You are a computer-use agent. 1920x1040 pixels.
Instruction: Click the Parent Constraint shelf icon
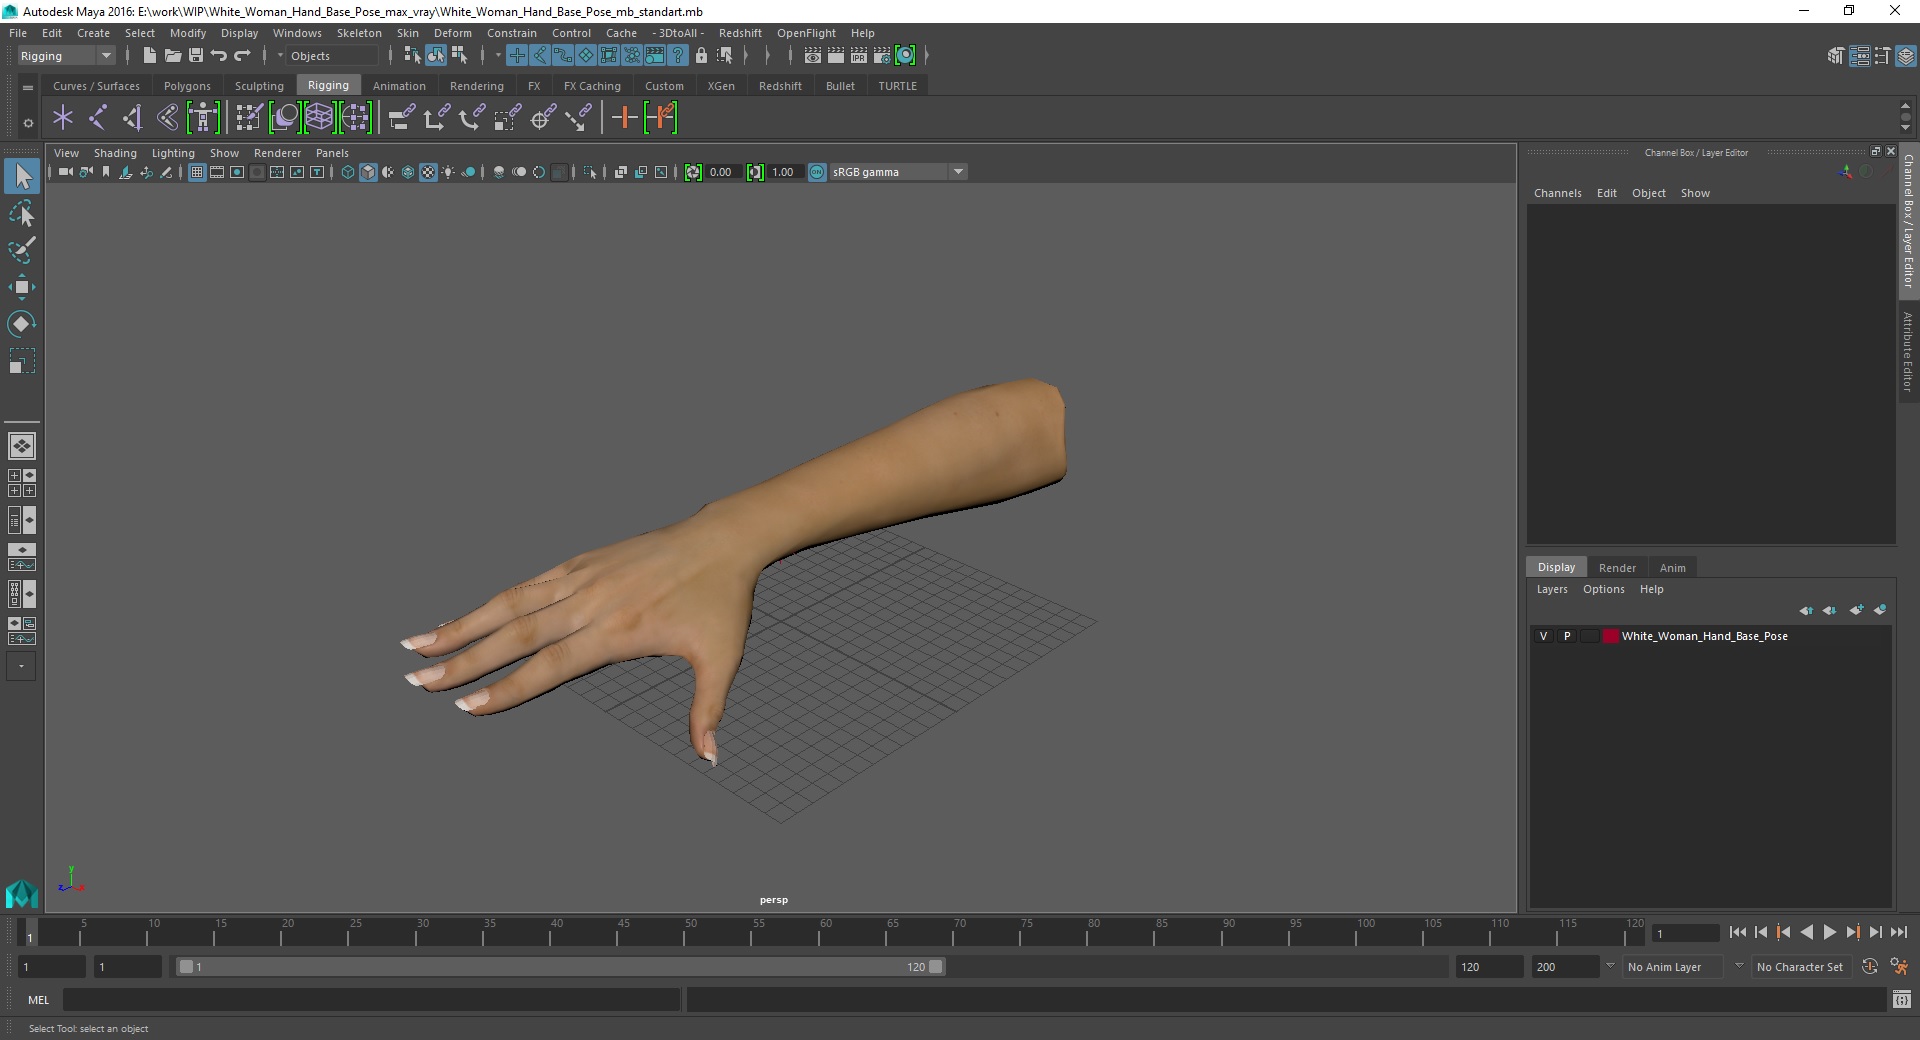pos(402,118)
